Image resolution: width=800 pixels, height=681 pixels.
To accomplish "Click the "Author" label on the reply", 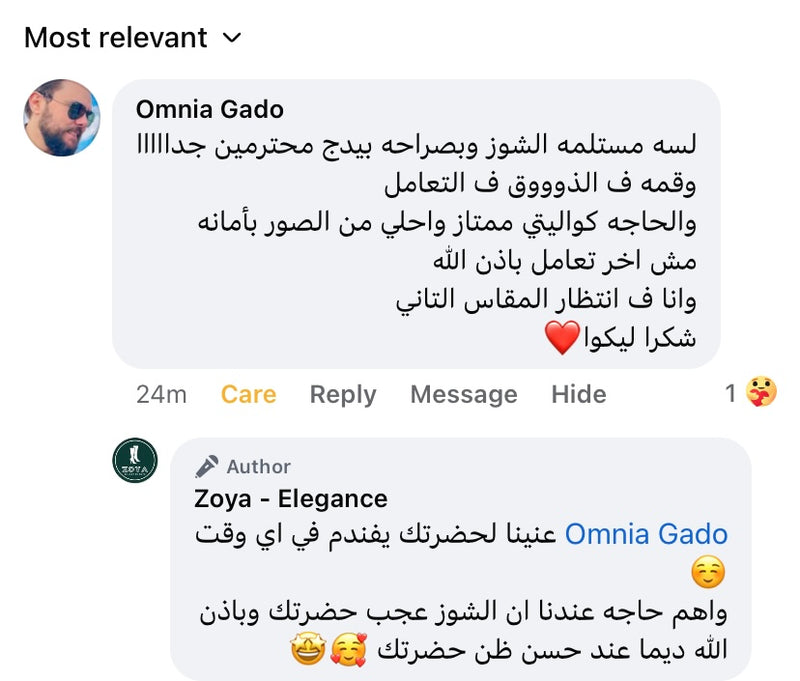I will 258,466.
